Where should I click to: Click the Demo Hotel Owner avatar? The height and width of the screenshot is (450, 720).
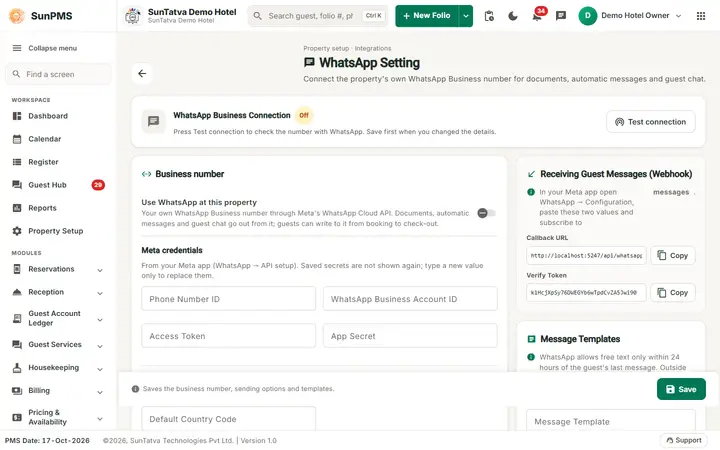tap(587, 16)
